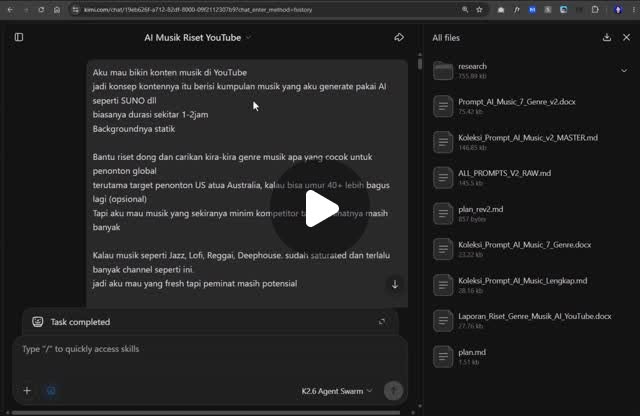The width and height of the screenshot is (640, 416).
Task: Open Laporan_Riset_Genre_Musik_AI_YouTube.docx file icon
Action: coord(443,320)
